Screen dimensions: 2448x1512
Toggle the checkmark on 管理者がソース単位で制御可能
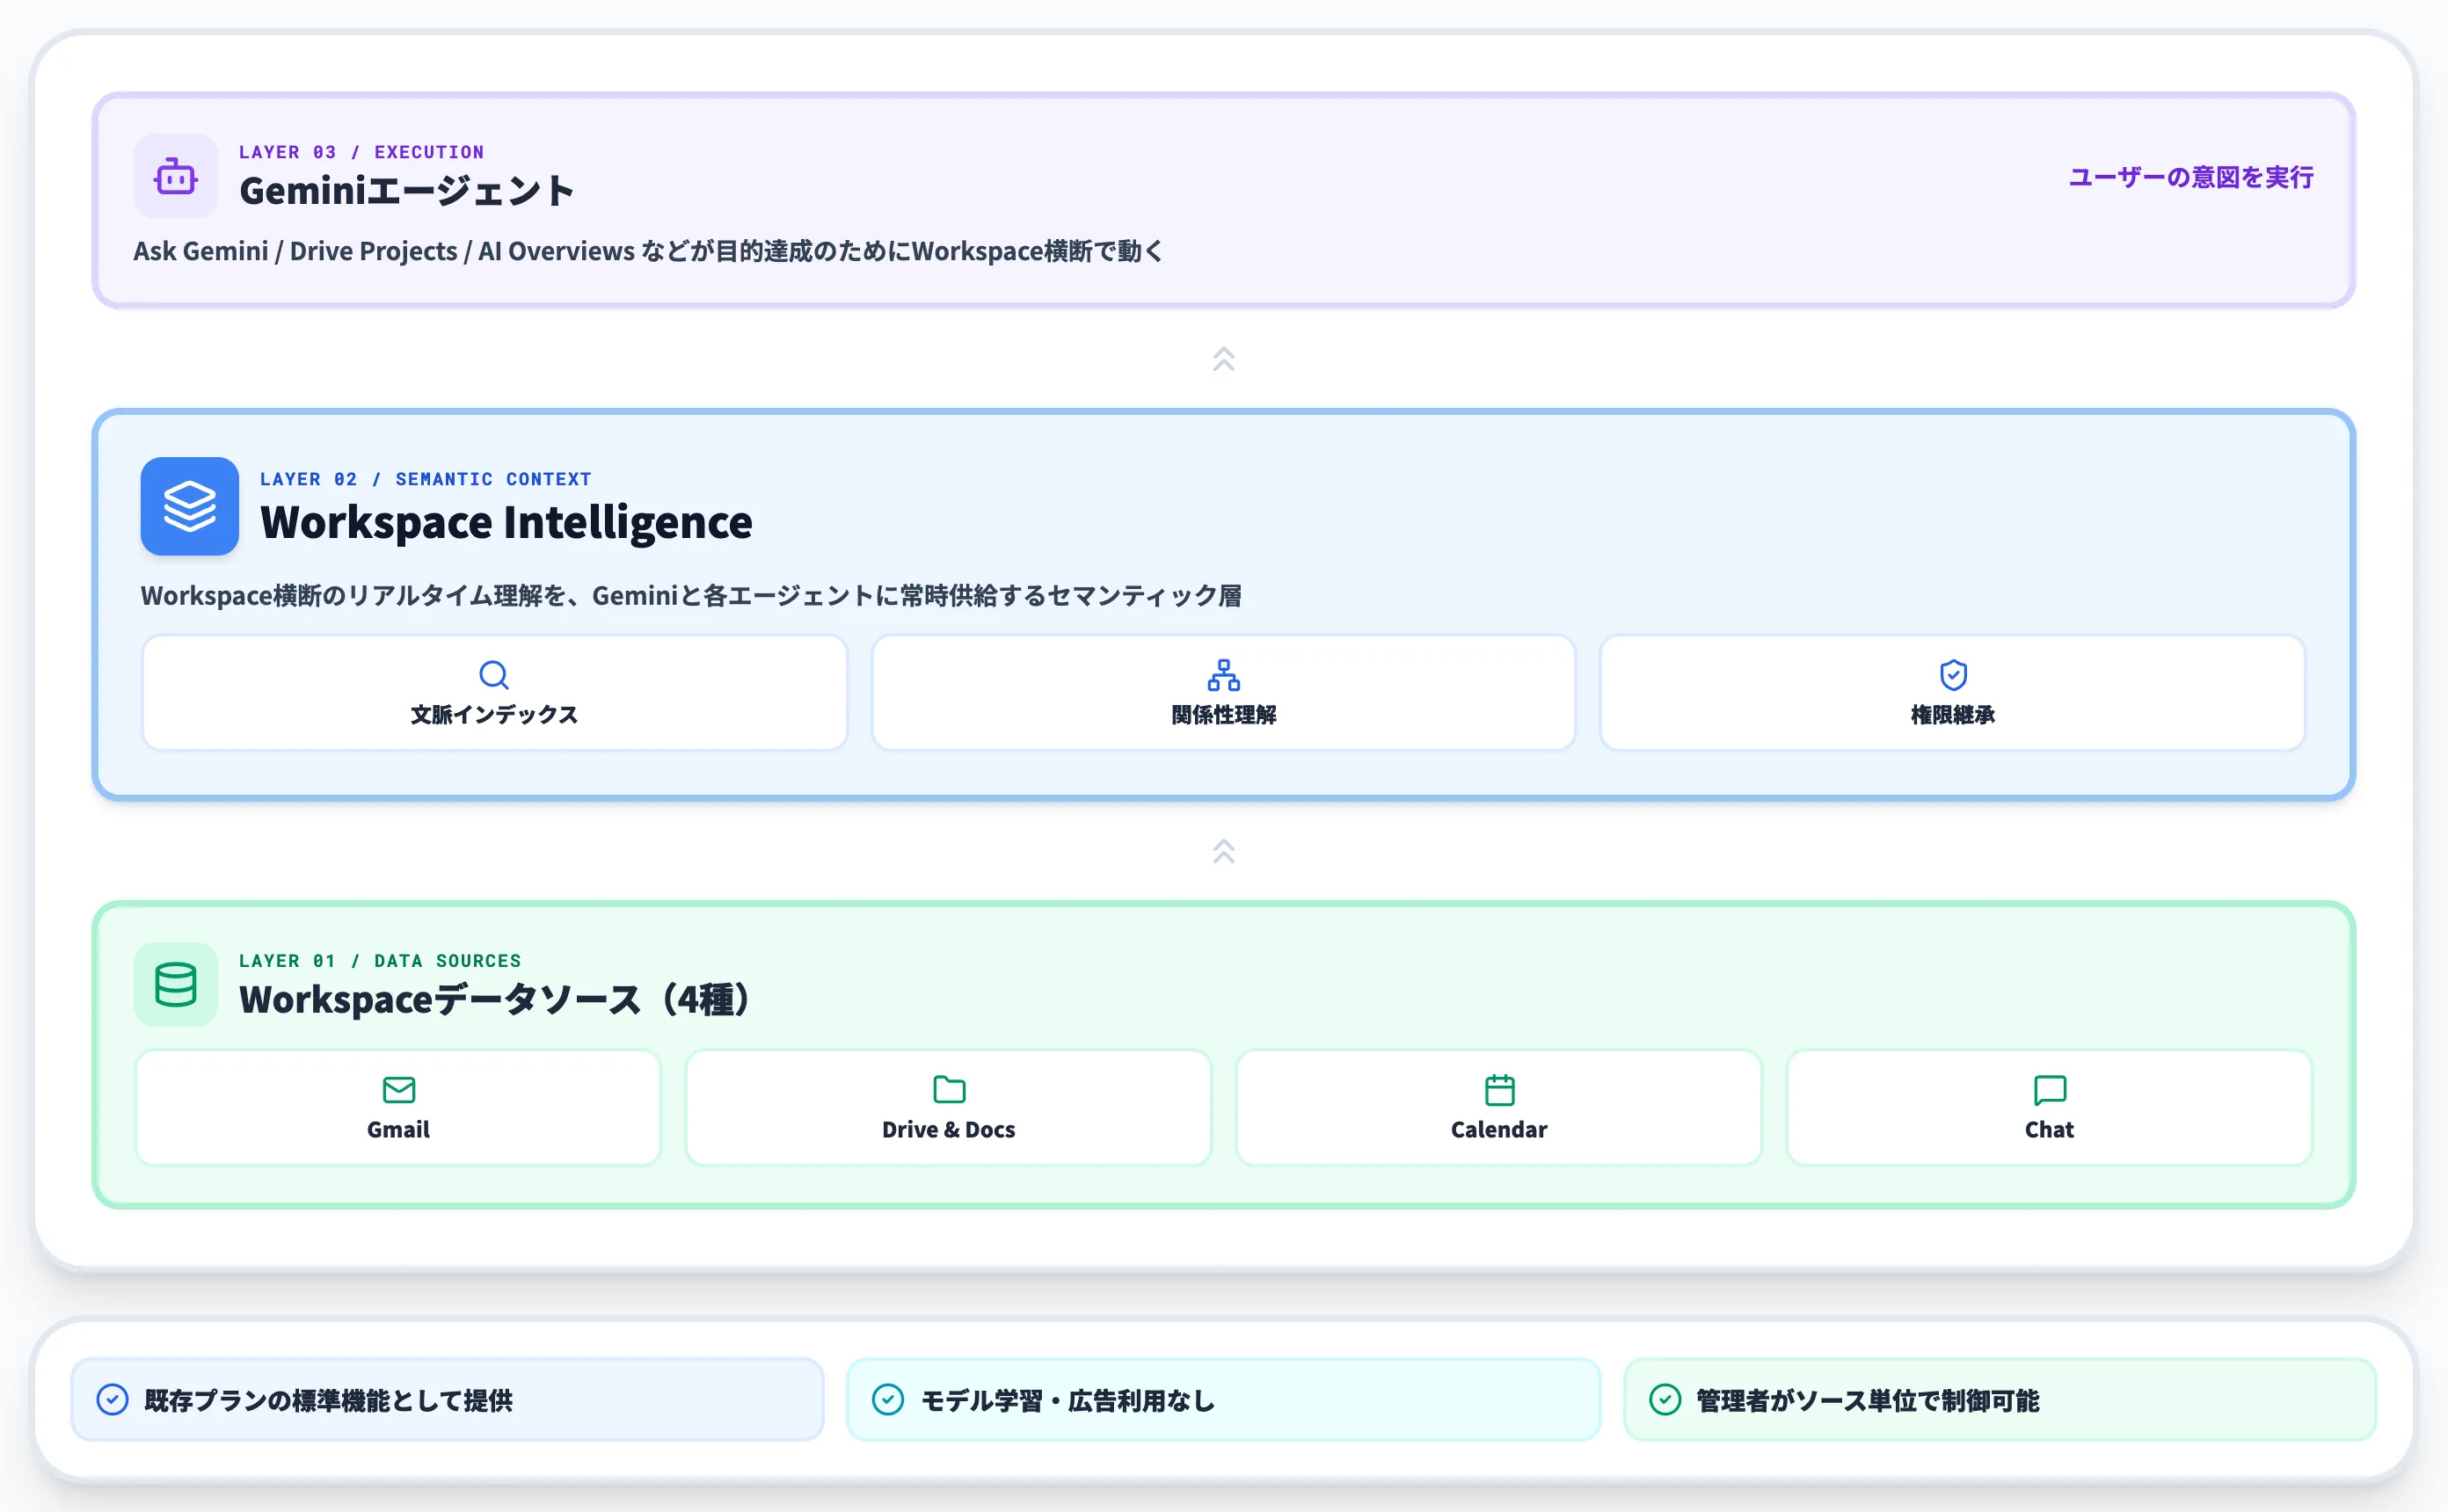click(x=1665, y=1400)
